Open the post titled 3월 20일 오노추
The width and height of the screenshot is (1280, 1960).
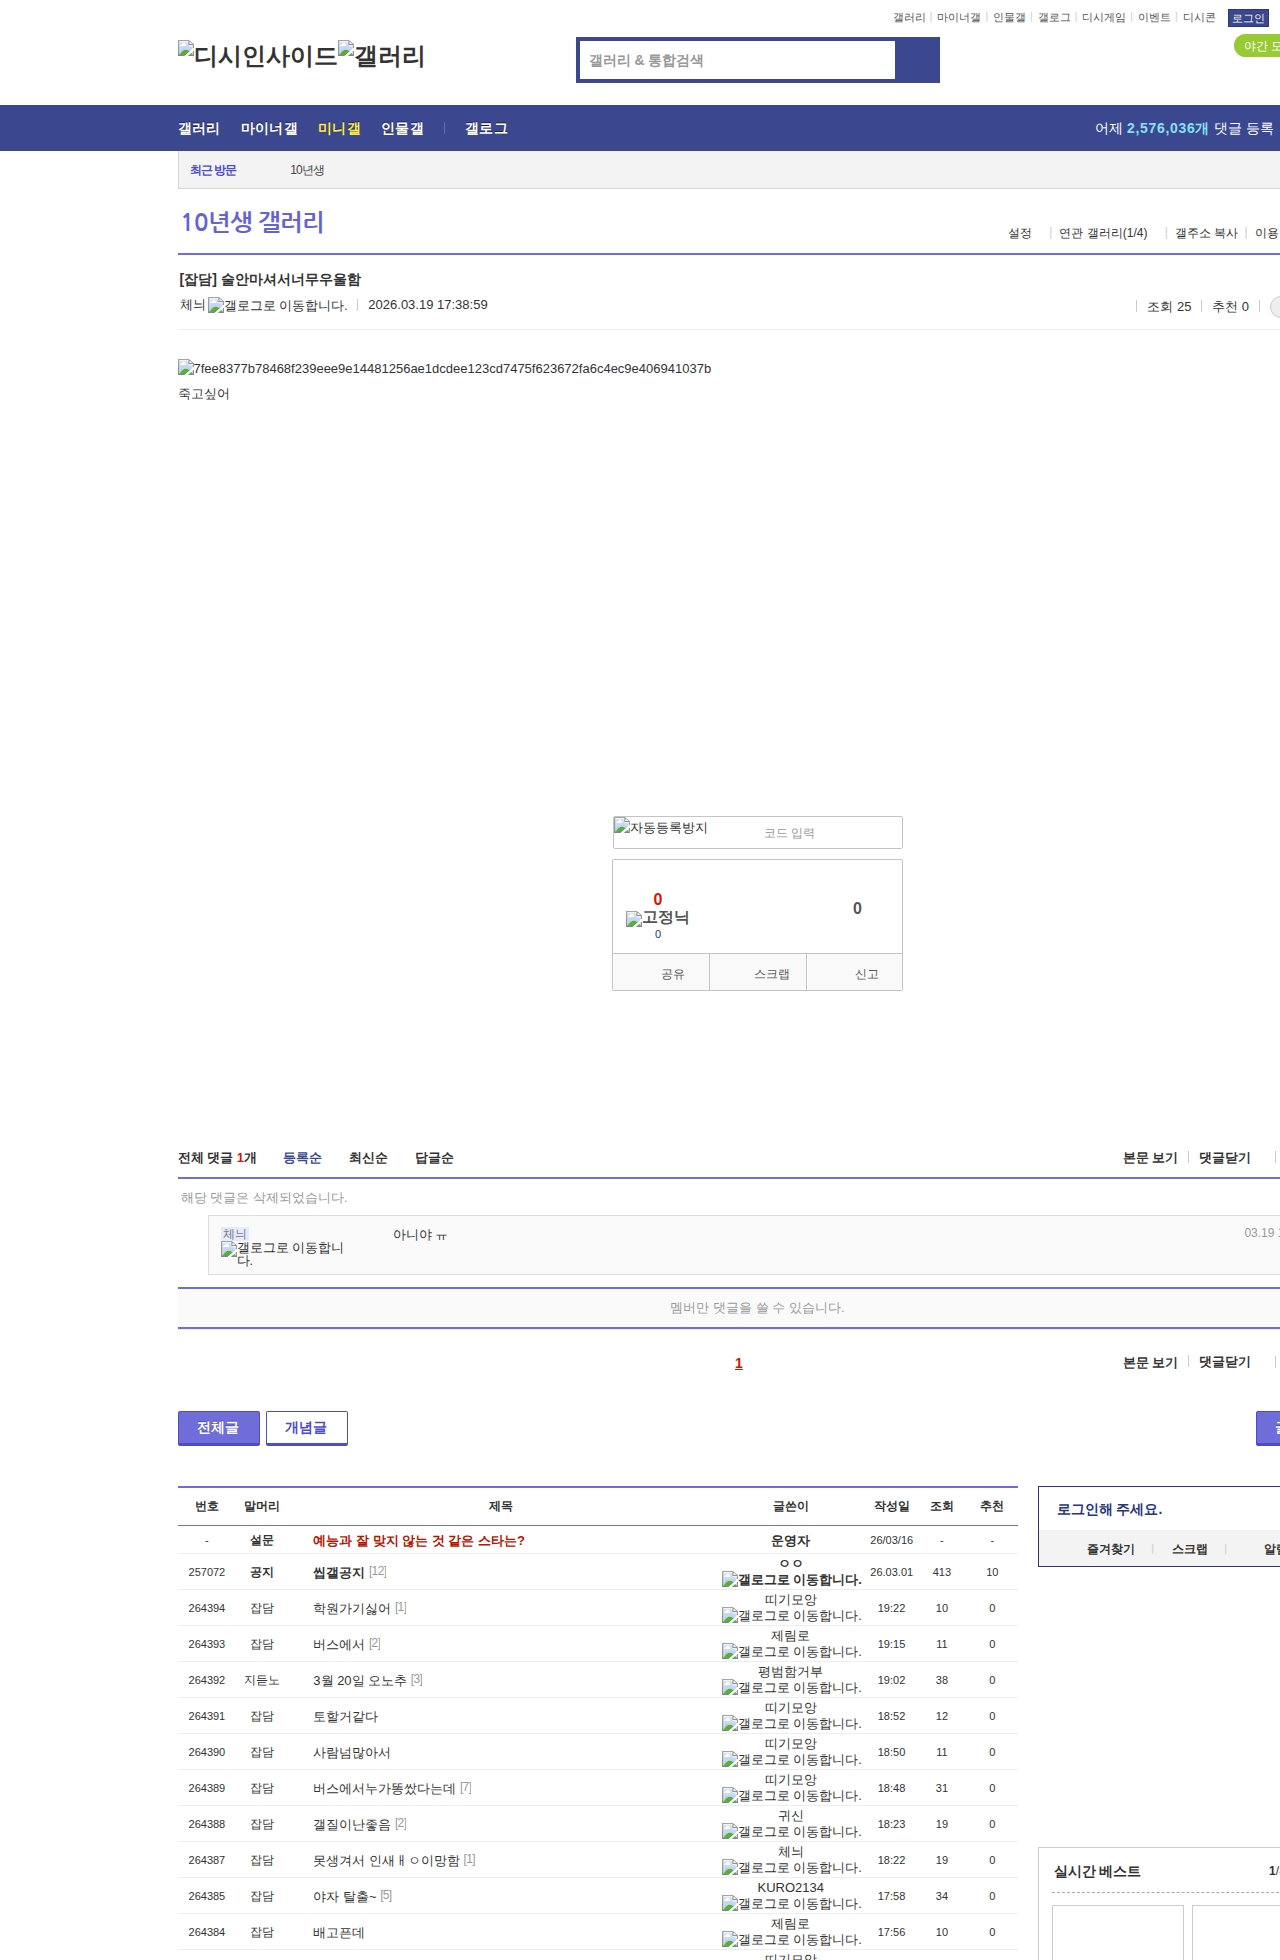359,1681
